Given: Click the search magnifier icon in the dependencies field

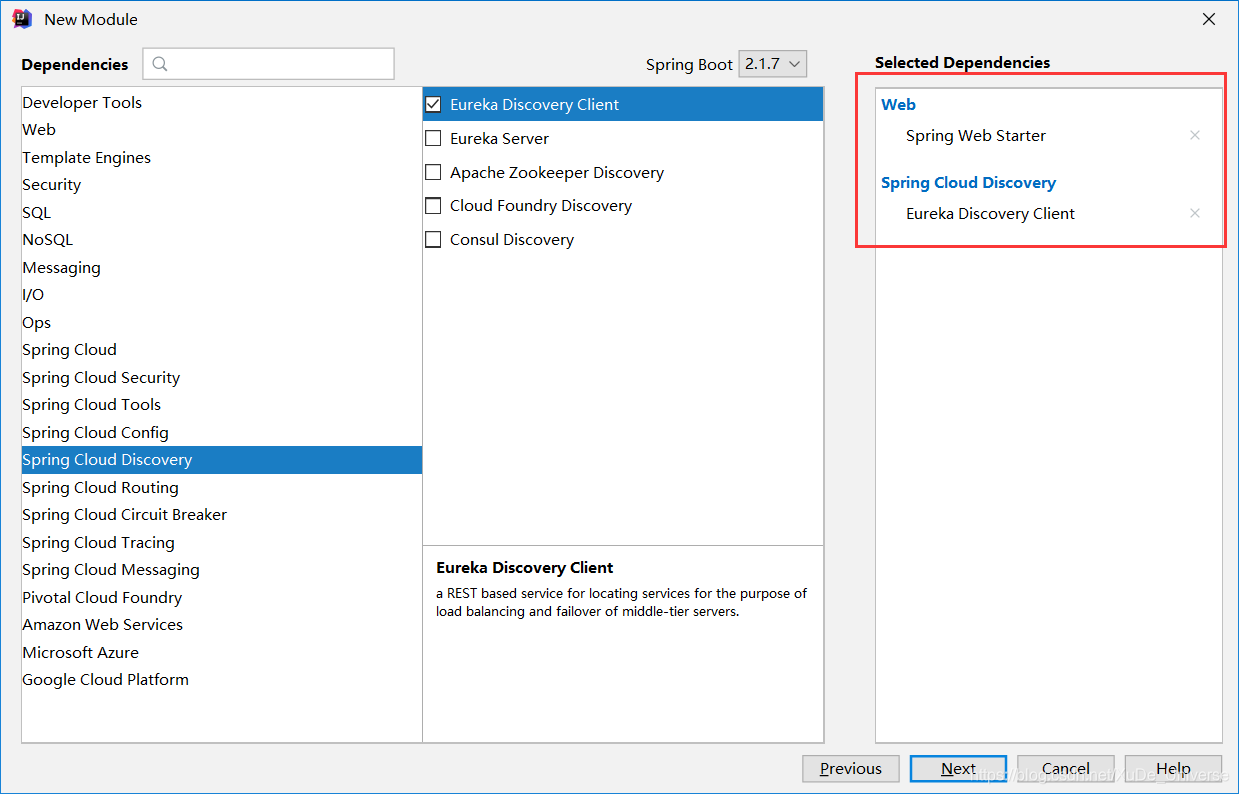Looking at the screenshot, I should (x=160, y=64).
